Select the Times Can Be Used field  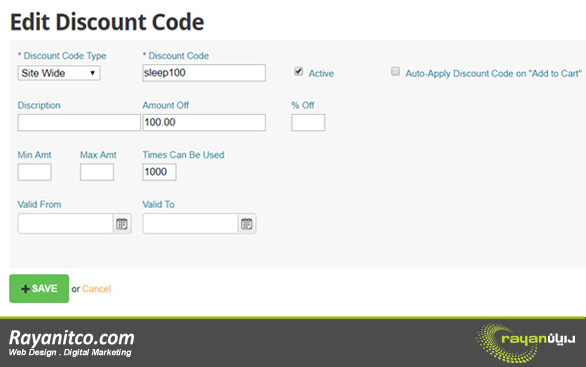(x=159, y=172)
